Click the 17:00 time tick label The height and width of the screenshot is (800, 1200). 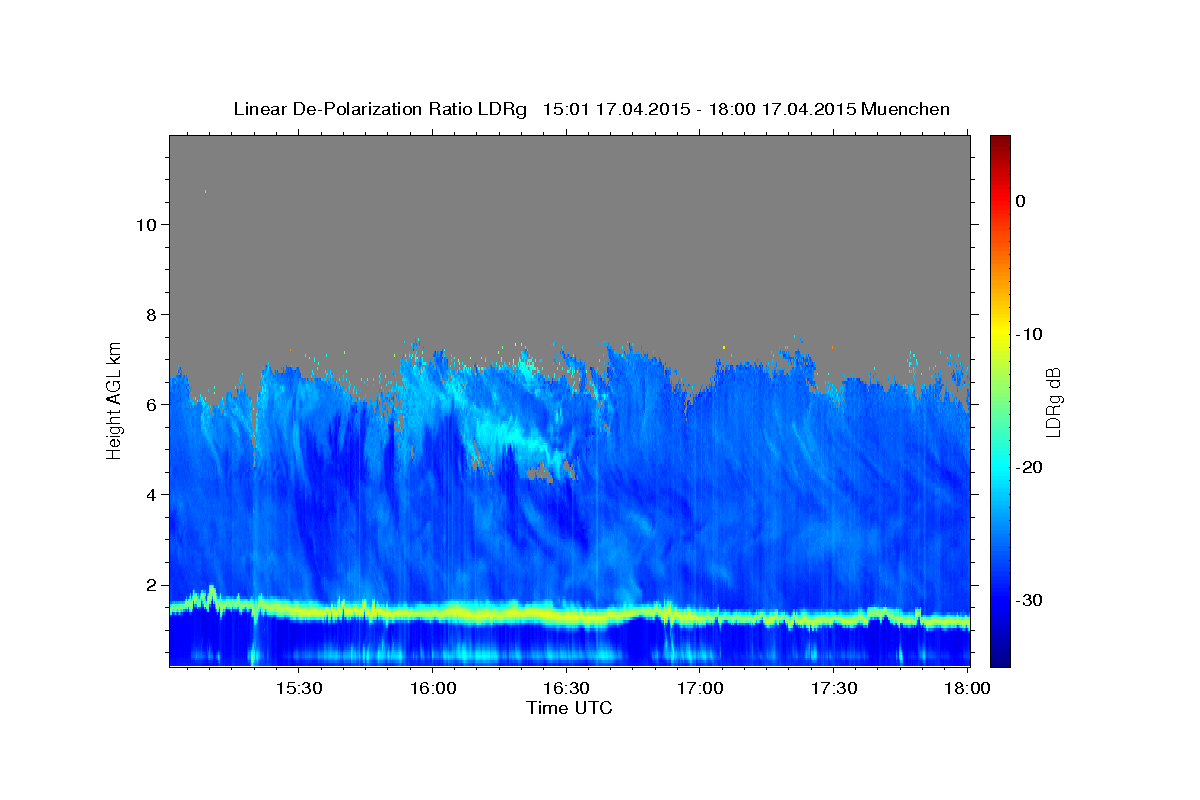(700, 689)
